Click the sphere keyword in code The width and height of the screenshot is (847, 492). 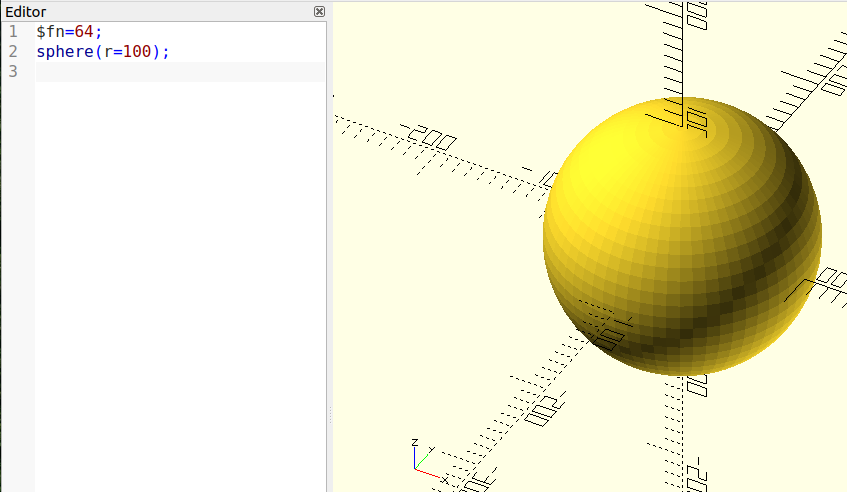click(x=65, y=51)
